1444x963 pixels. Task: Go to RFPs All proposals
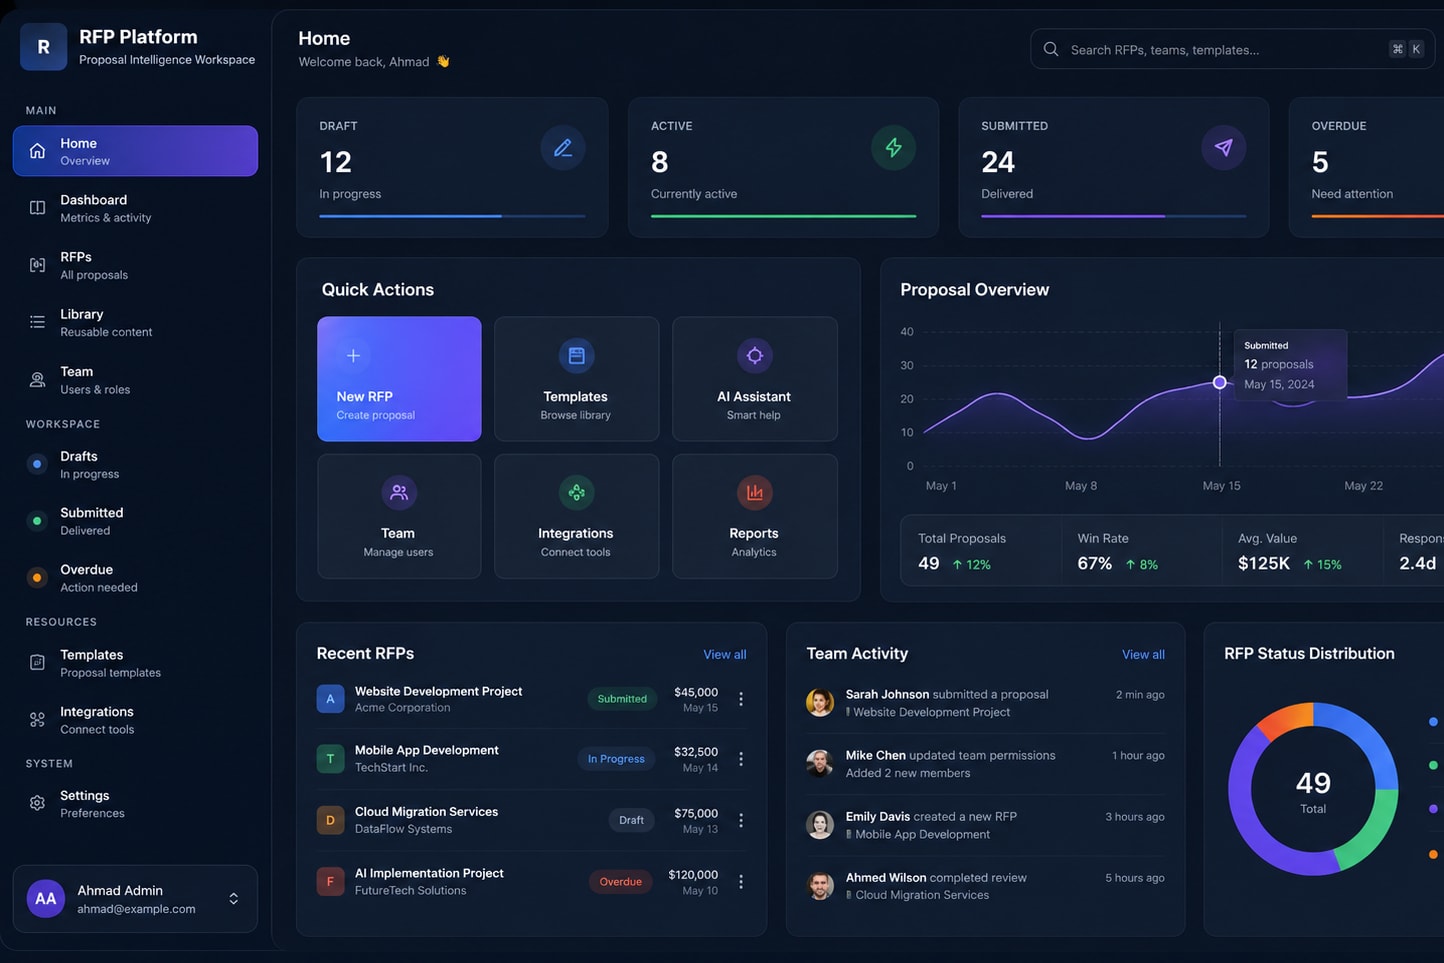point(135,265)
